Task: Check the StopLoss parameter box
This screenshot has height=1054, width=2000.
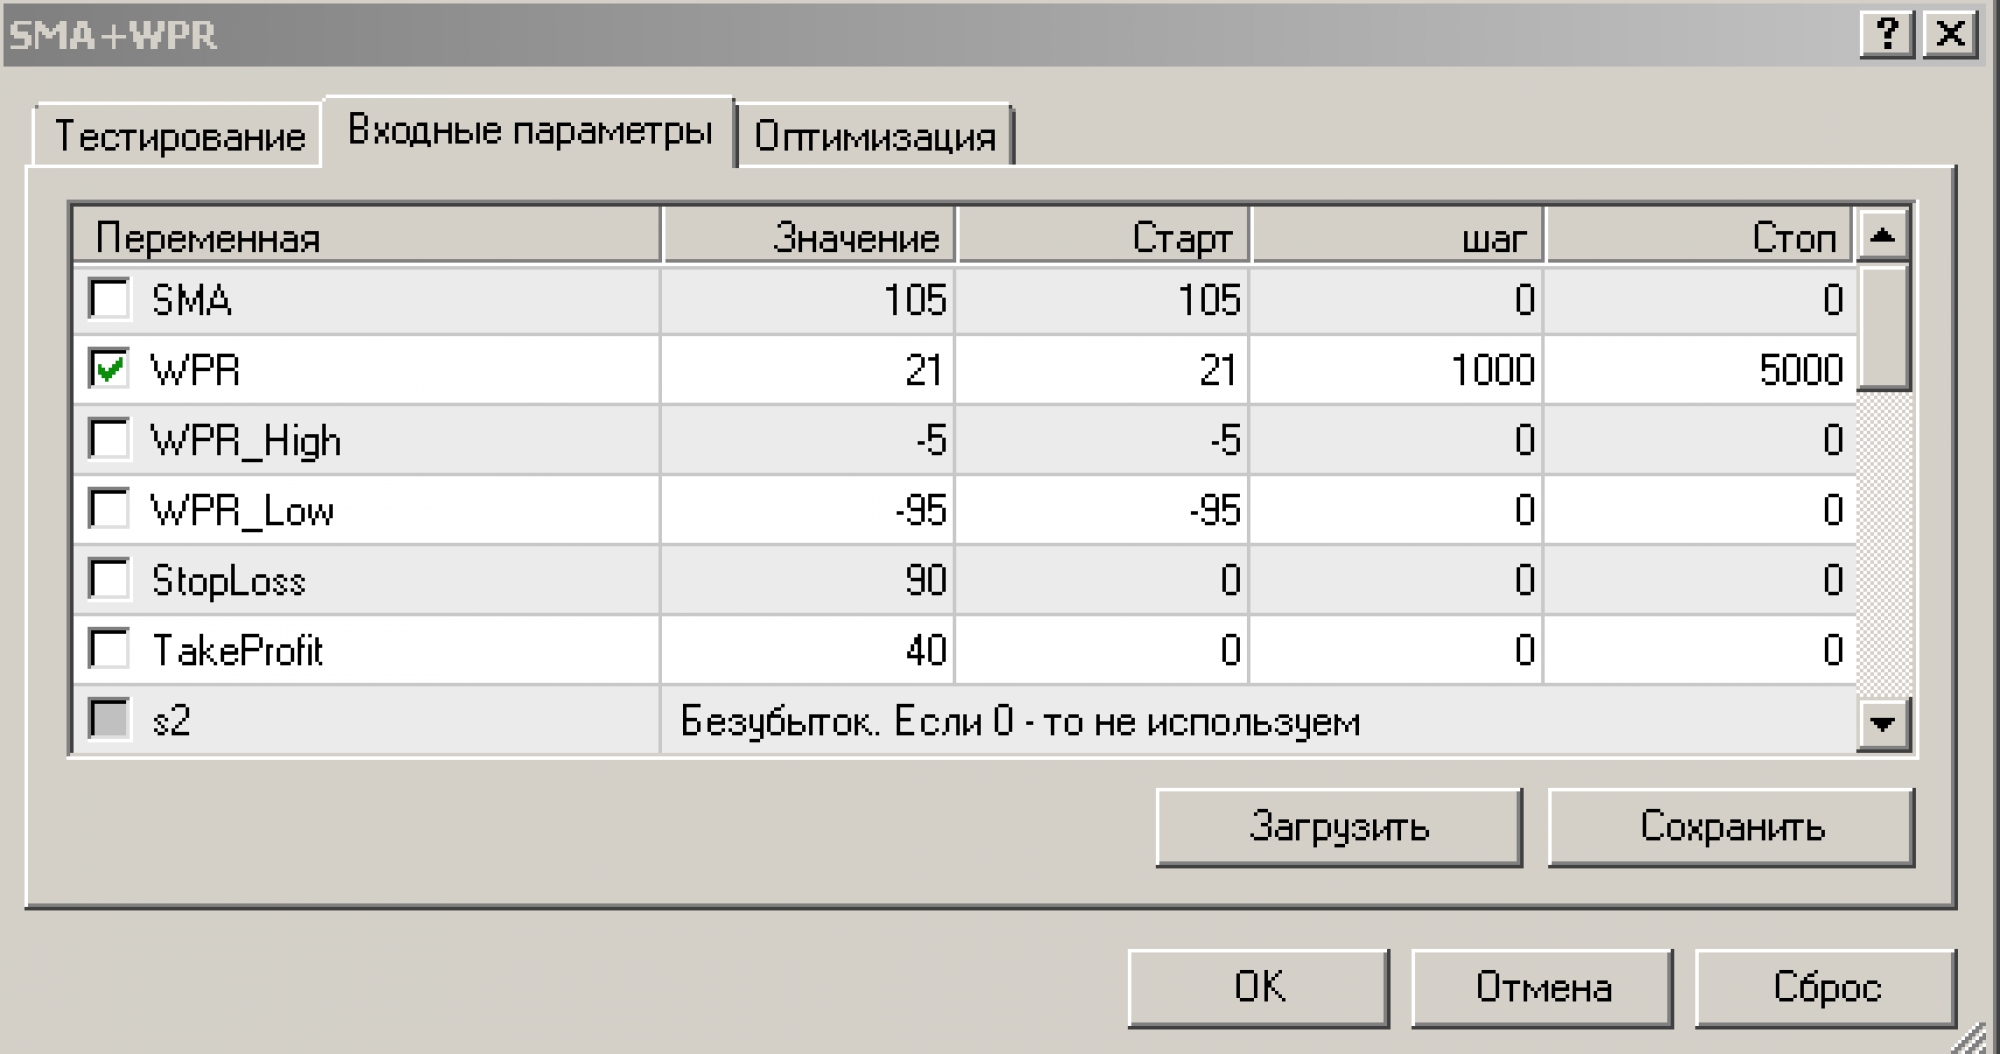Action: pos(109,579)
